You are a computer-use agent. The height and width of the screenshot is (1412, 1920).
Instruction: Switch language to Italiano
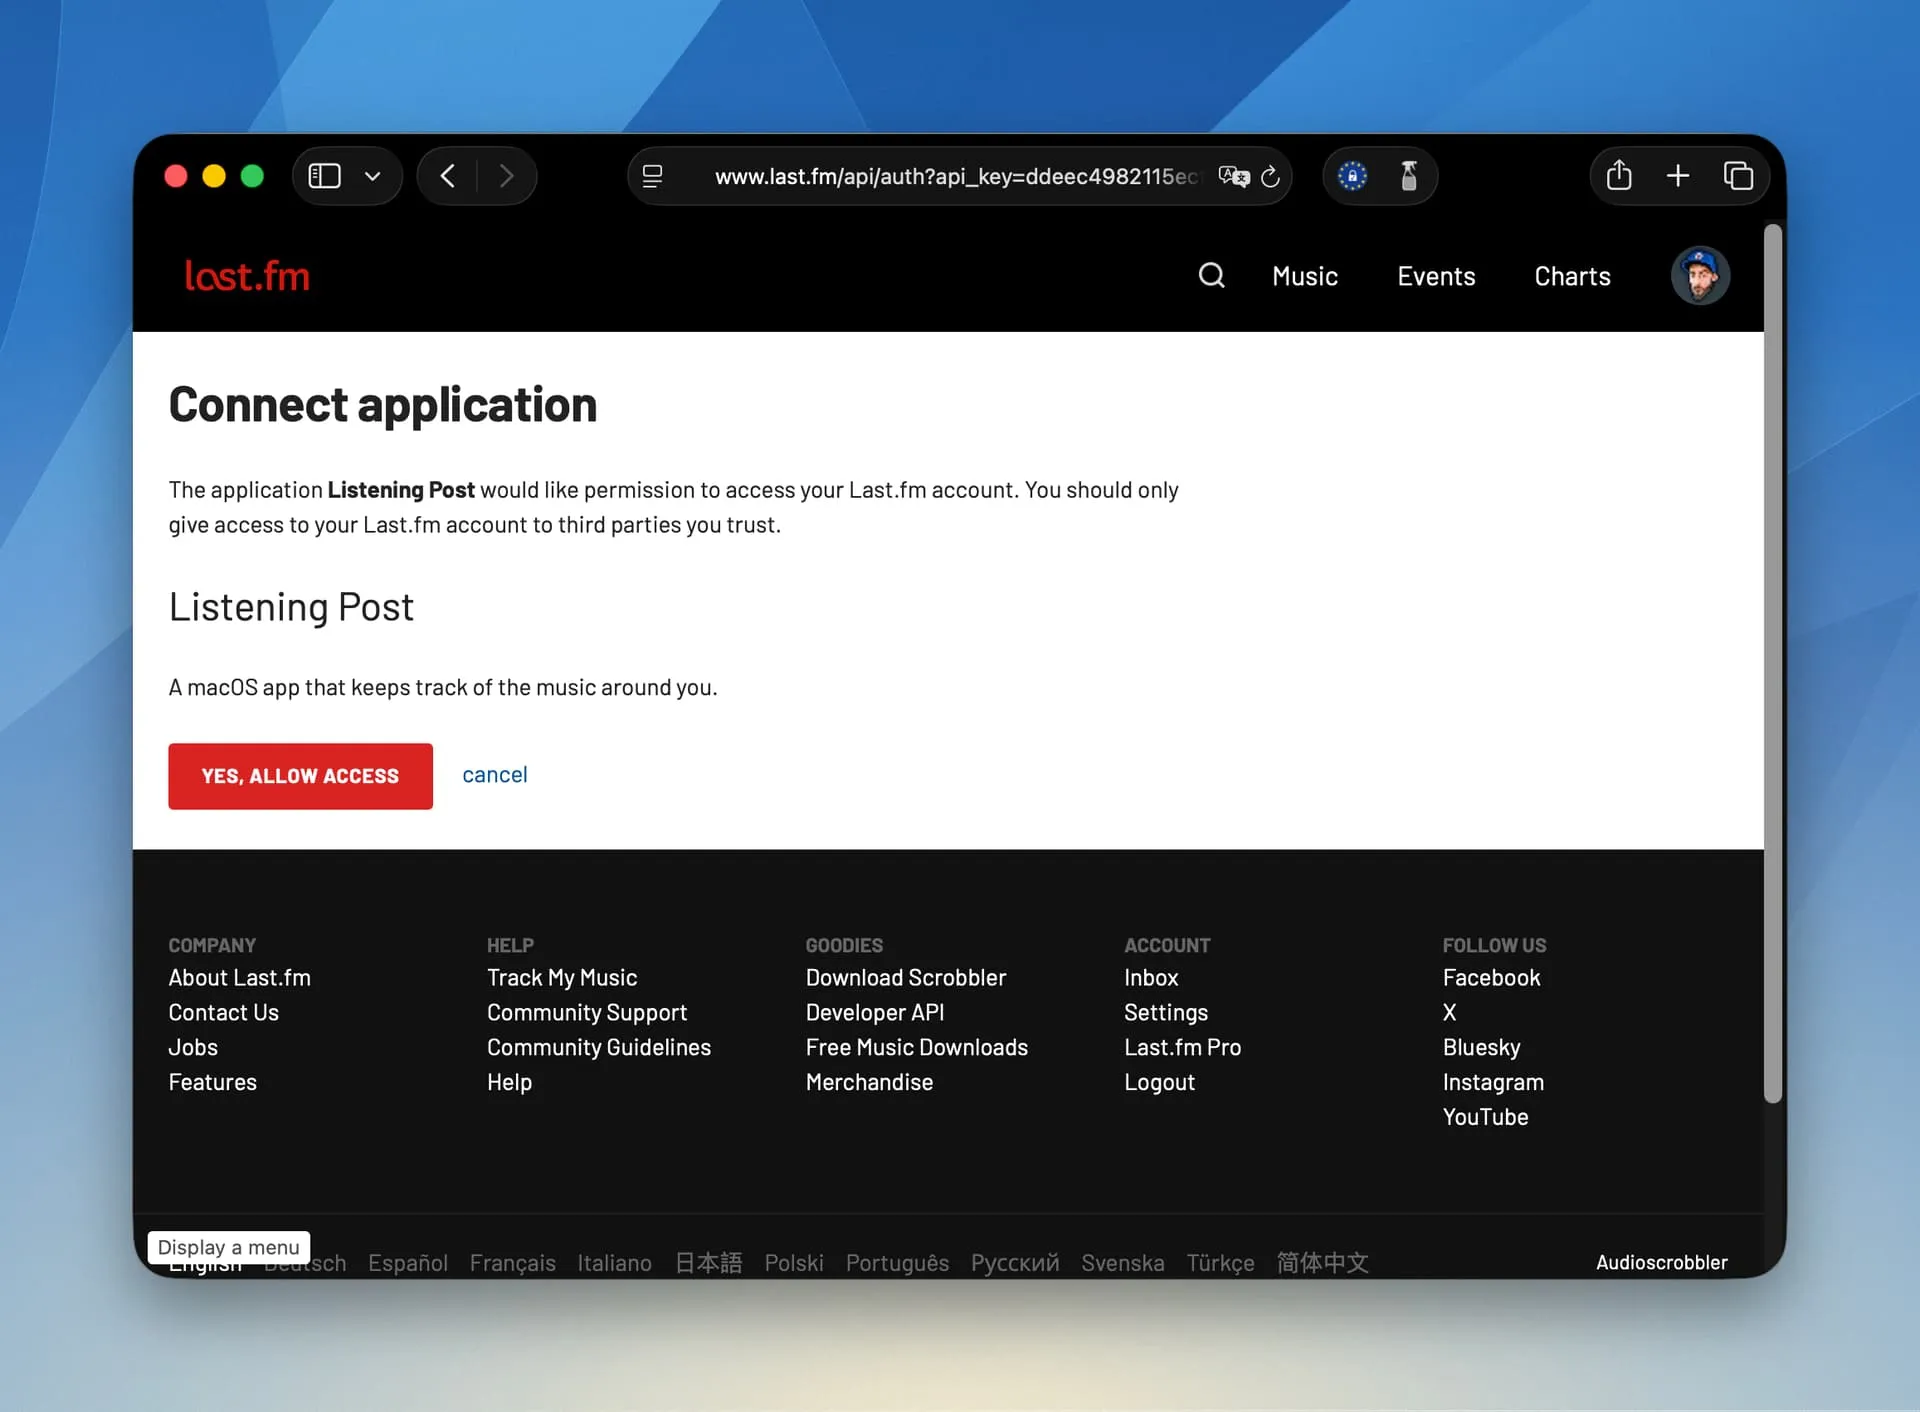click(614, 1263)
